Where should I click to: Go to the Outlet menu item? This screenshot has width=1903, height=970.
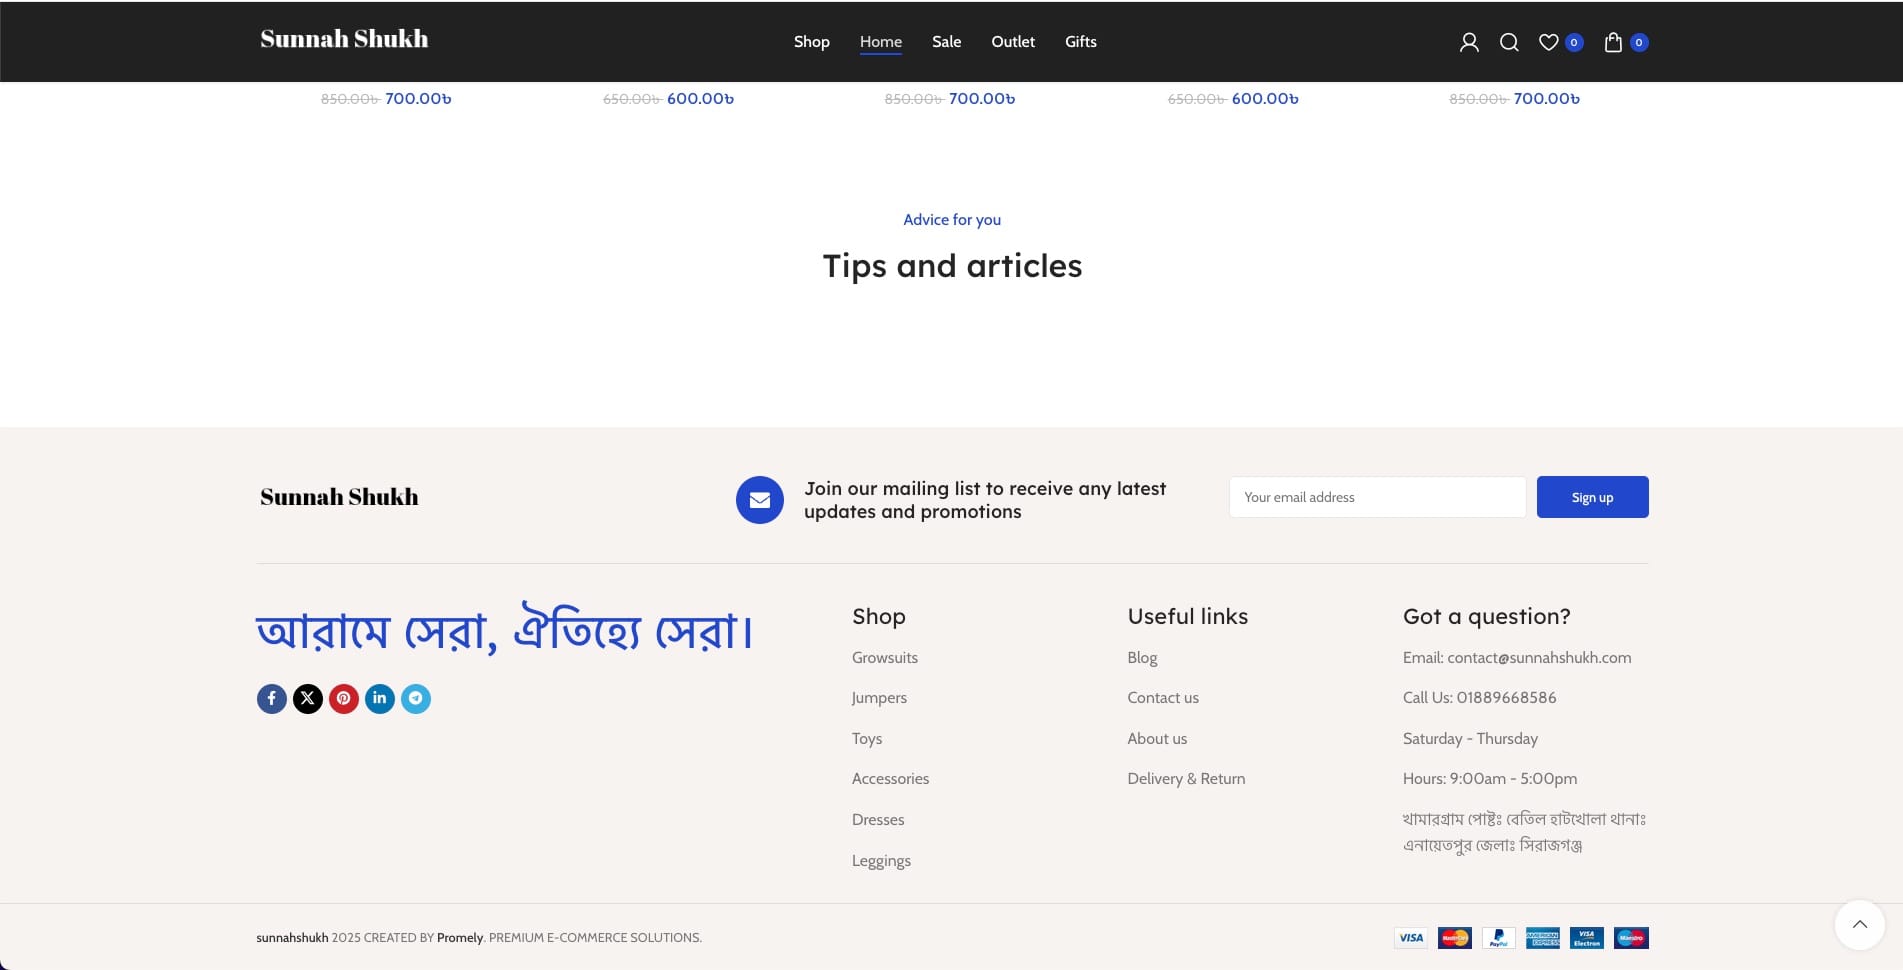(x=1012, y=42)
